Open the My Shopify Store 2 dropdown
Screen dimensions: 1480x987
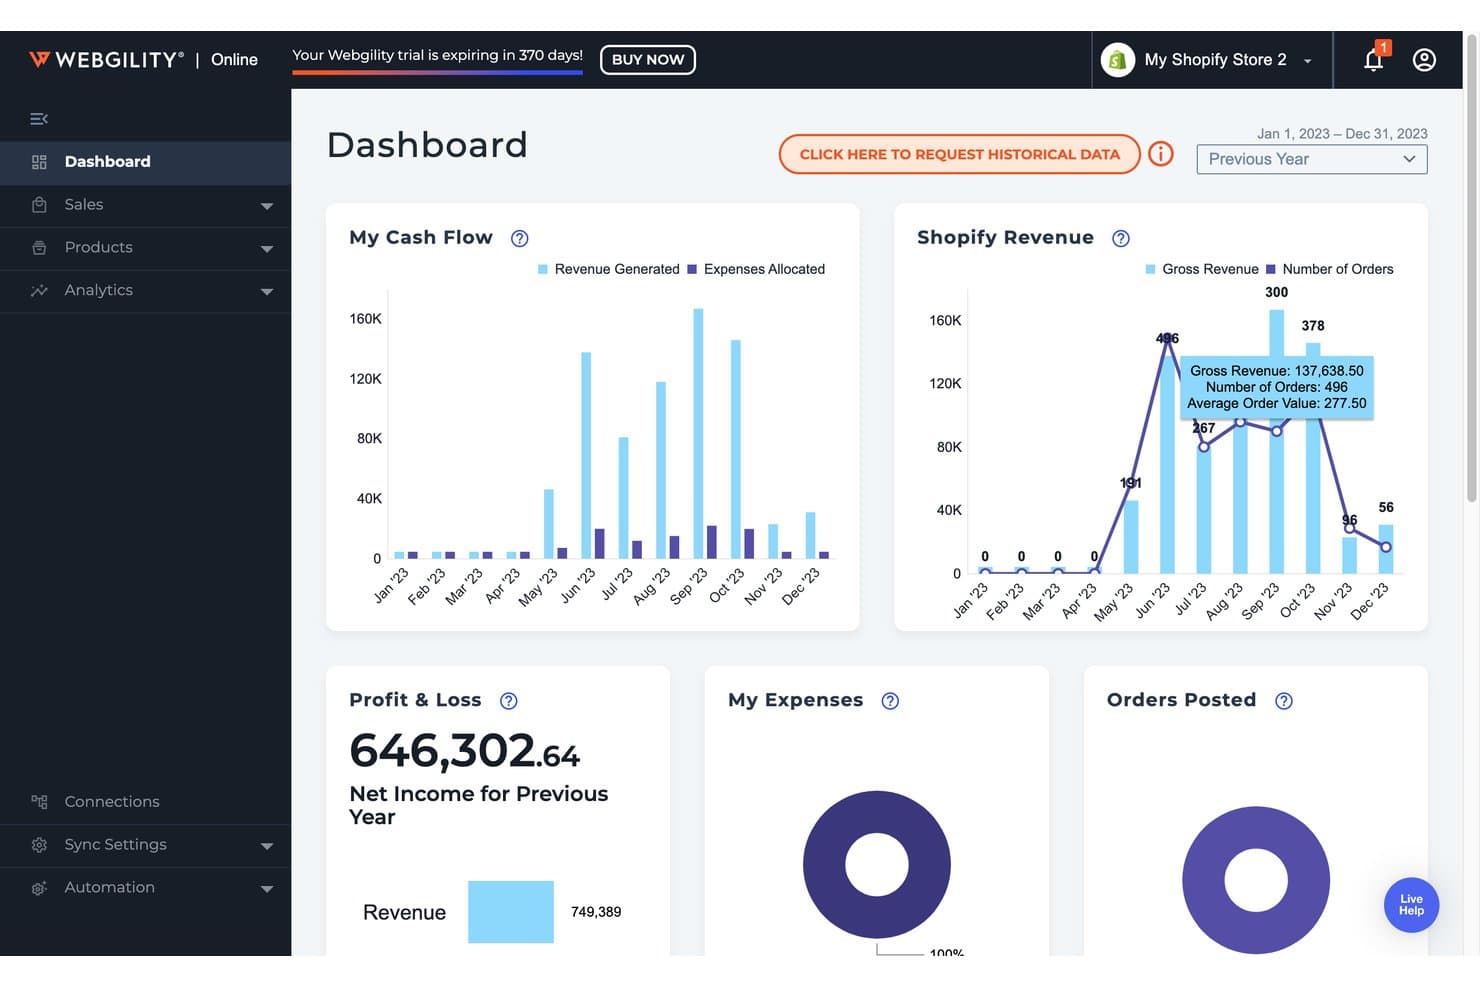click(x=1213, y=60)
